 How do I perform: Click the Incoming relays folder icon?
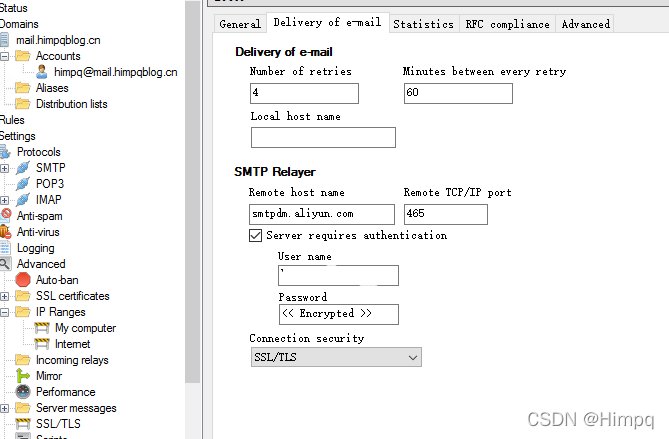[x=23, y=360]
